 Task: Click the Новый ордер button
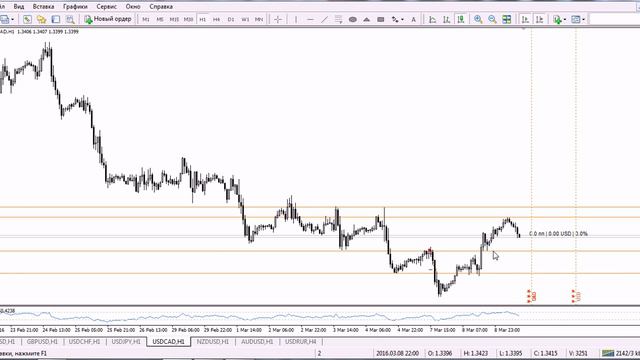pos(108,19)
